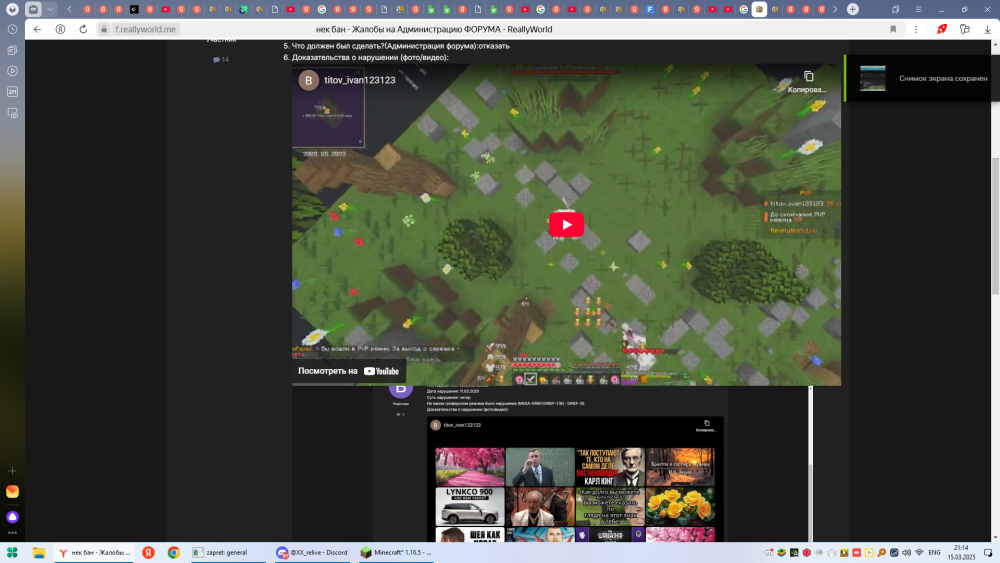1000x563 pixels.
Task: Open browser downloads
Action: 987,29
